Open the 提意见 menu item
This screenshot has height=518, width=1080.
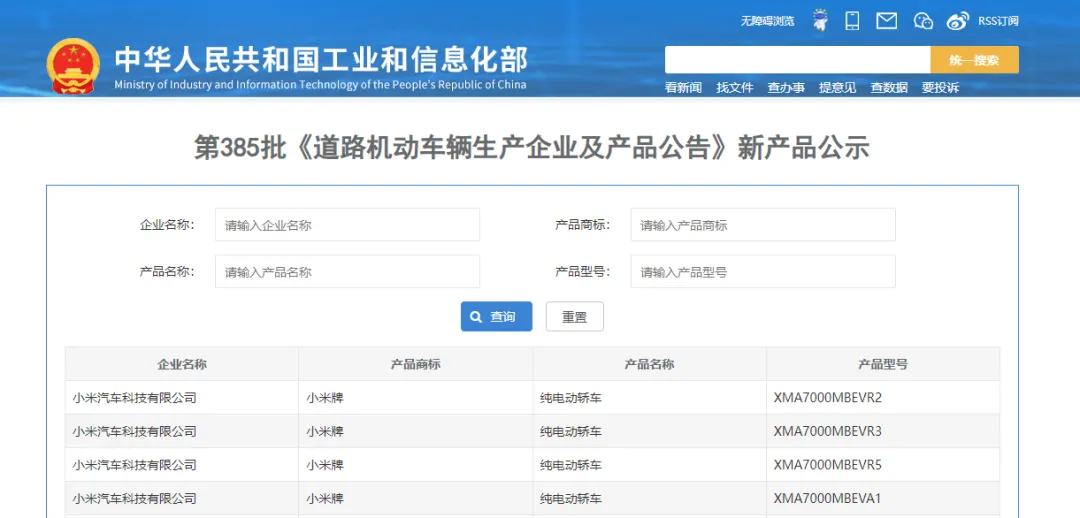coord(838,87)
